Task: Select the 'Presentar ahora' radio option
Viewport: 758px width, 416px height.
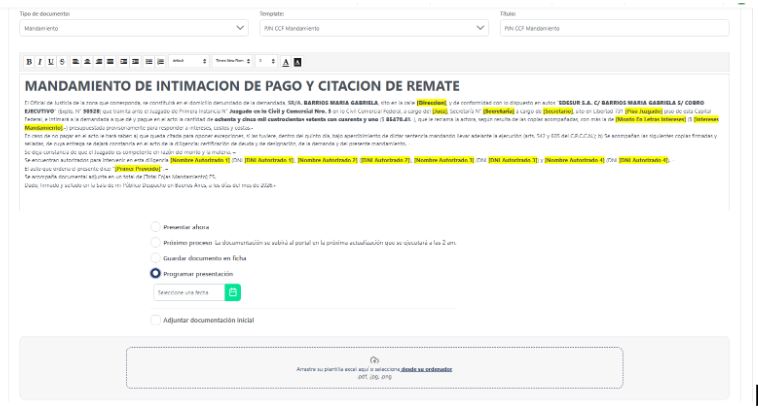Action: [155, 227]
